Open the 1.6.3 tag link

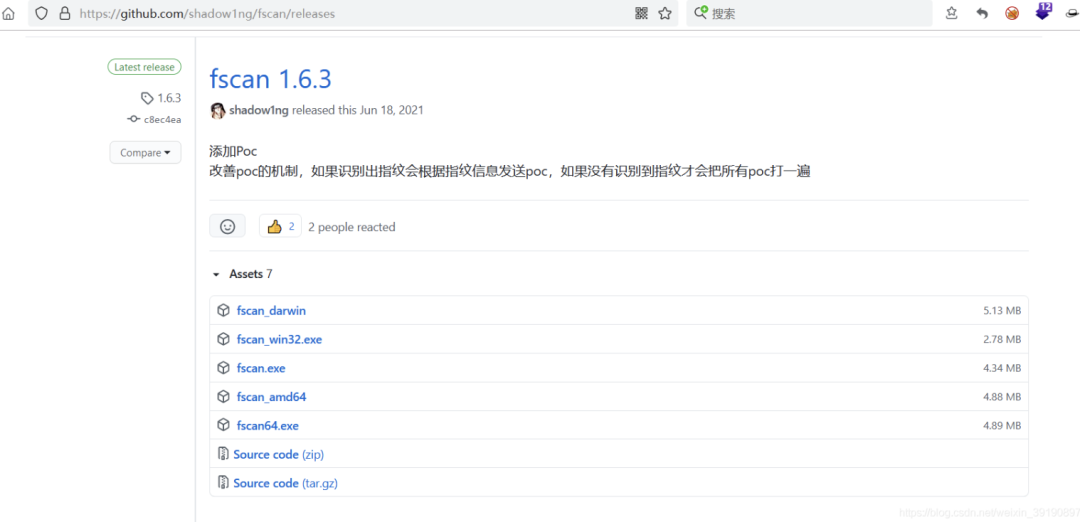169,98
